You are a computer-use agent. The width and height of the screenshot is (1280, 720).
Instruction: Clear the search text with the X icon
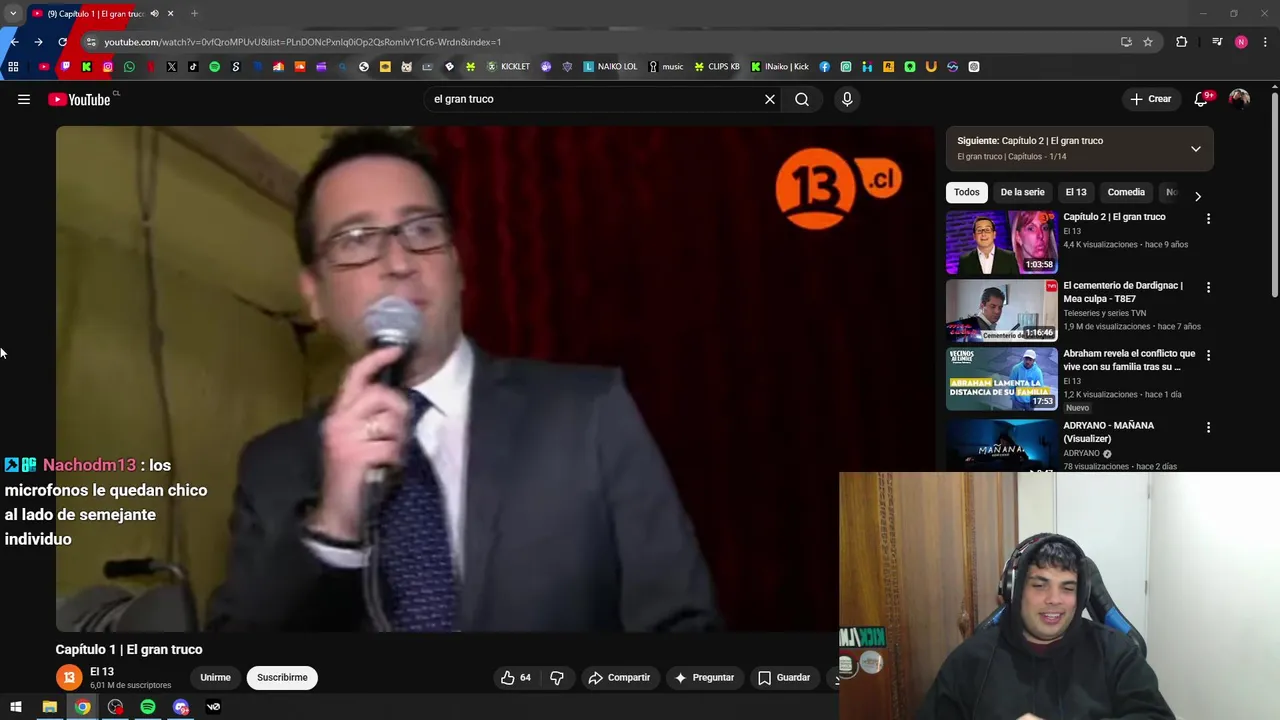(770, 99)
